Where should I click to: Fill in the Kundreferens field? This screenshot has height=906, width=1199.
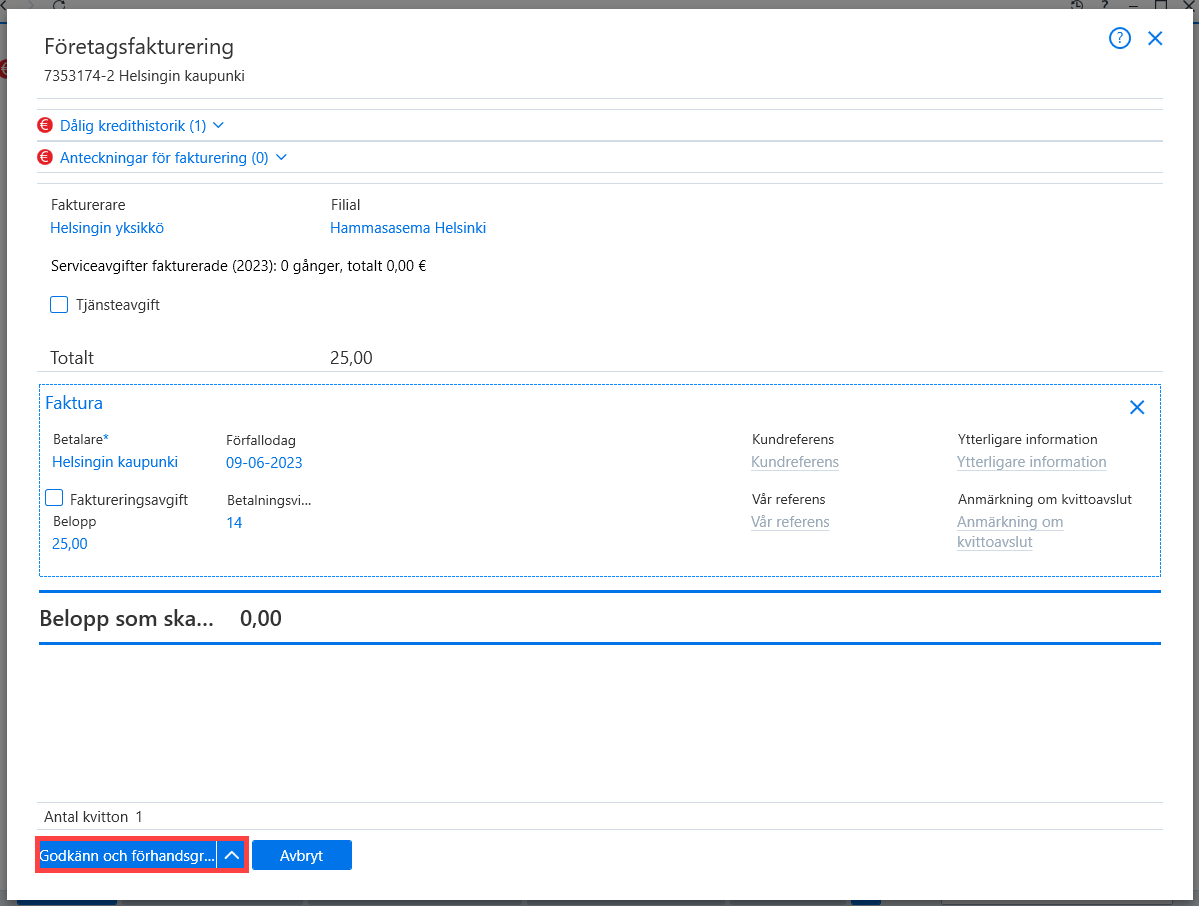[794, 462]
